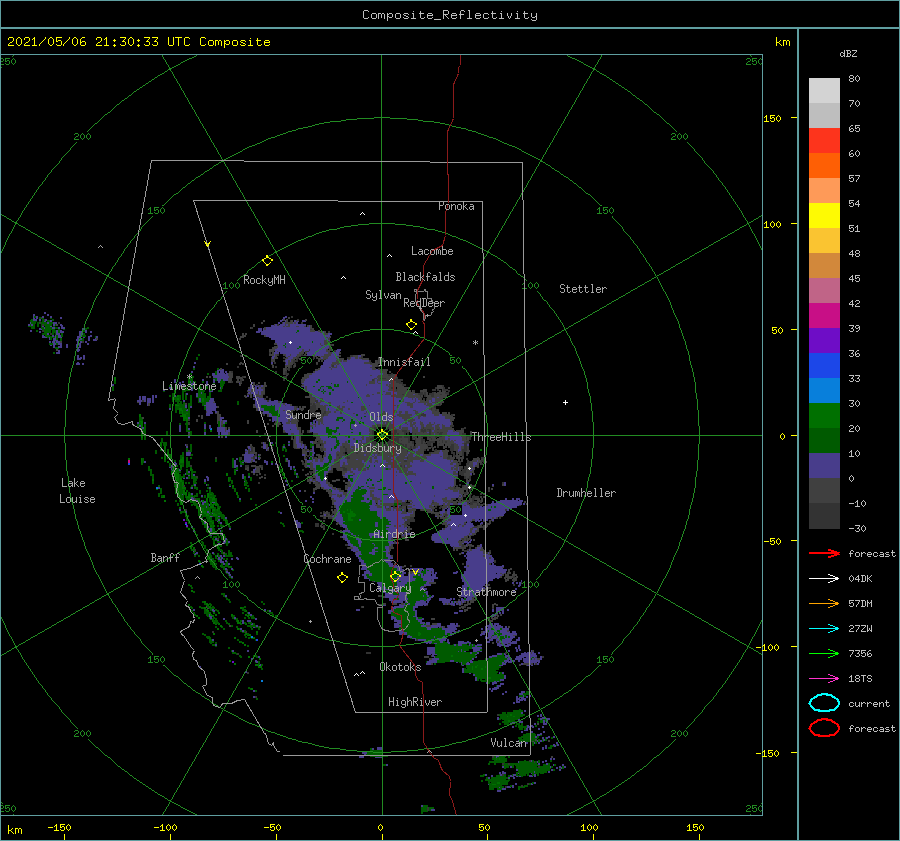Viewport: 900px width, 841px height.
Task: Click the Sundre town label
Action: [x=303, y=414]
